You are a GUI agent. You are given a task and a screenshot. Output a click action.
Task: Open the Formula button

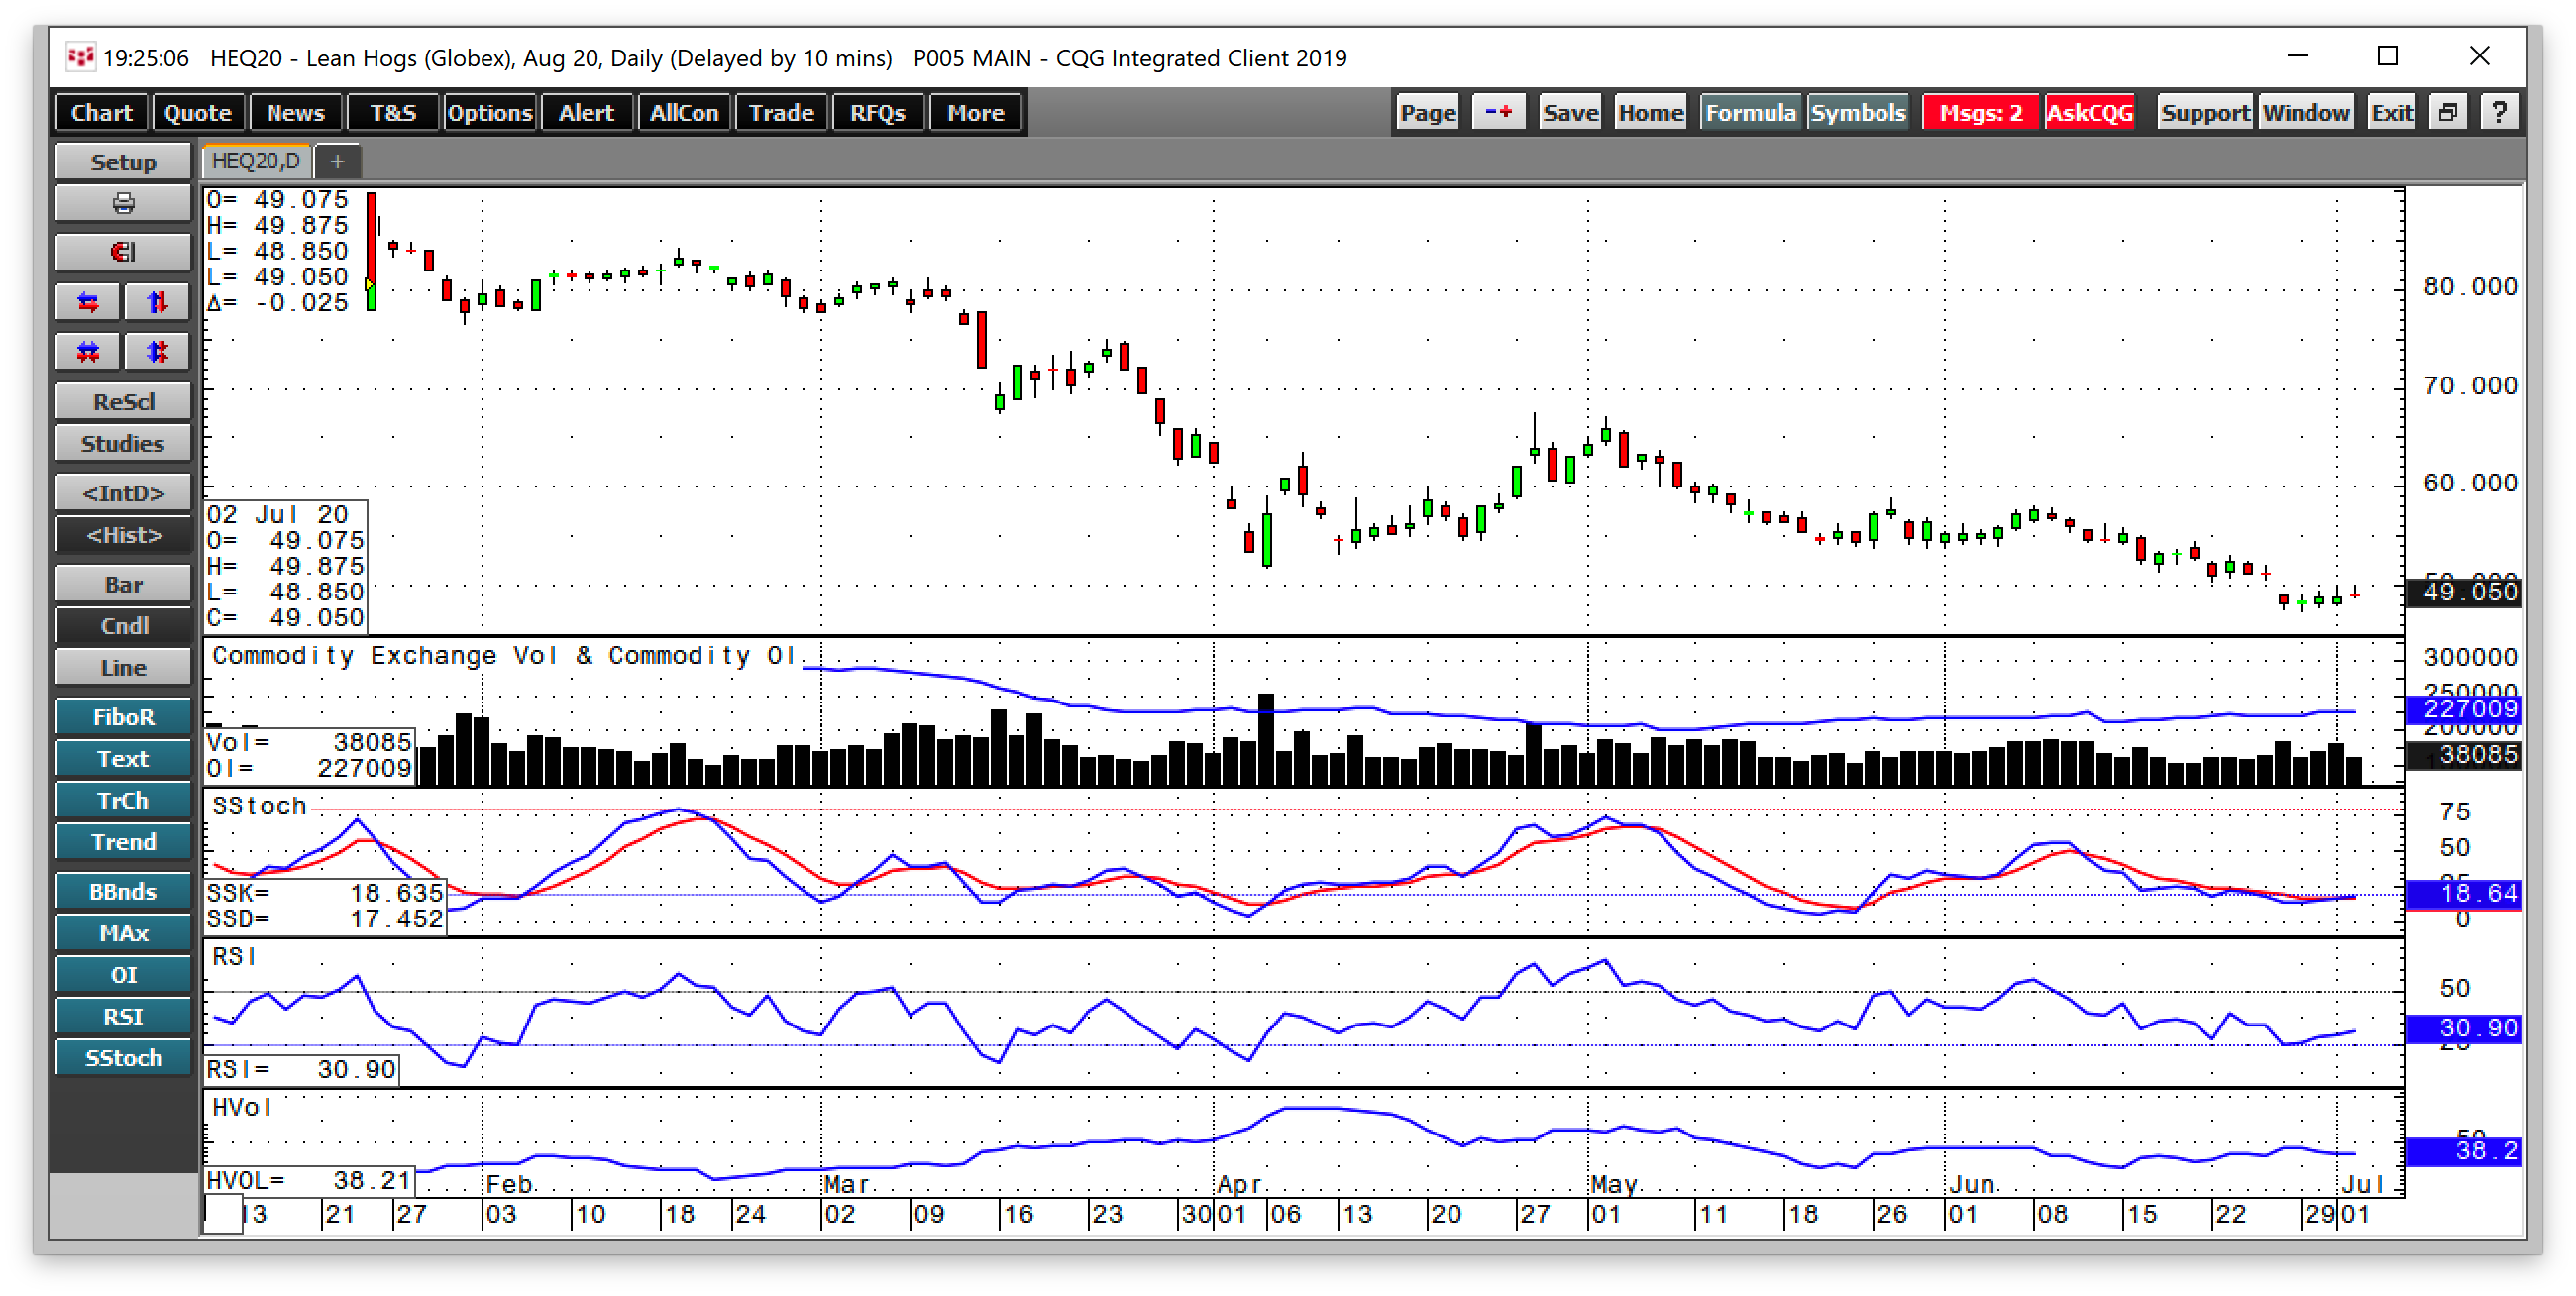coord(1750,112)
